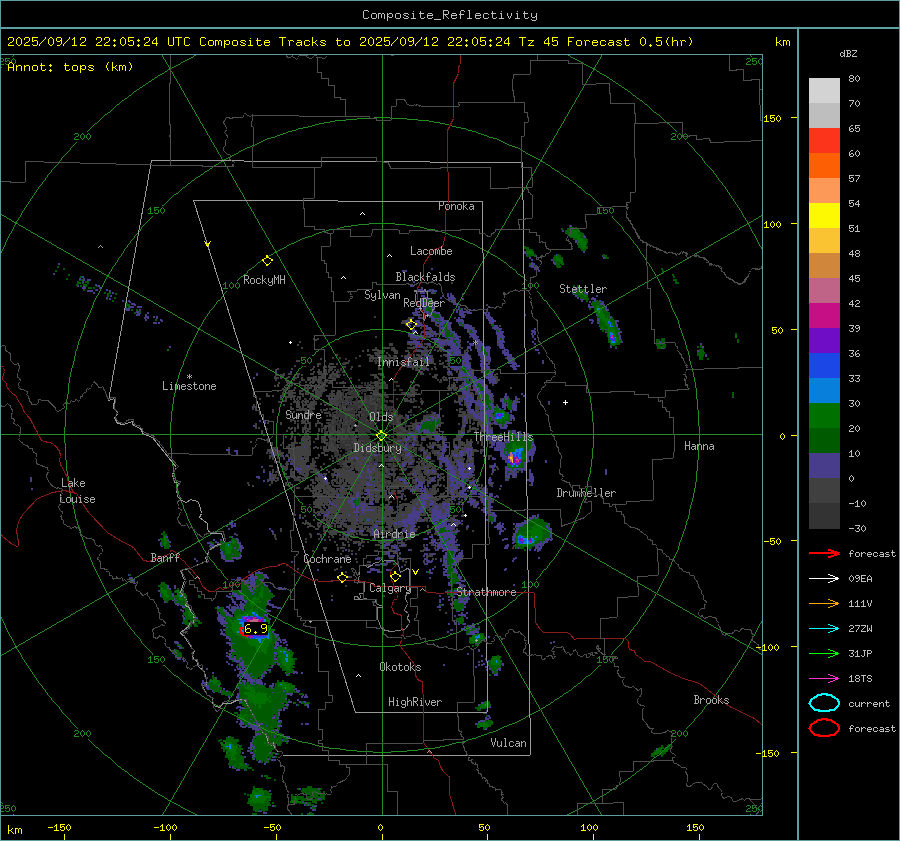This screenshot has width=900, height=841.
Task: Click the RedDeer city label
Action: pos(424,303)
